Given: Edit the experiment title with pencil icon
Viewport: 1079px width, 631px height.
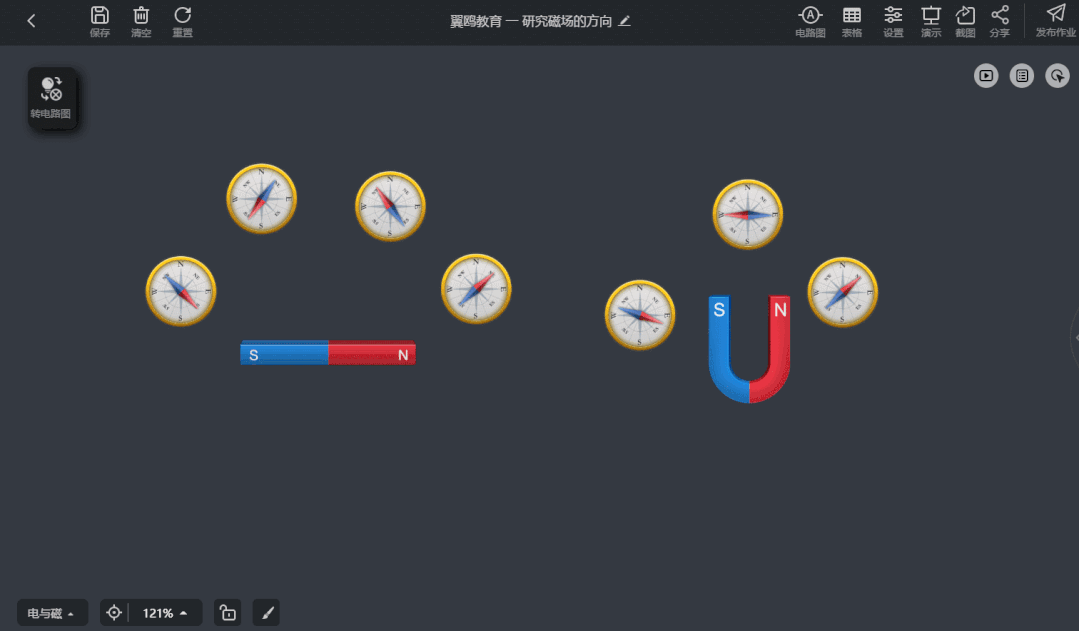Looking at the screenshot, I should click(x=625, y=21).
